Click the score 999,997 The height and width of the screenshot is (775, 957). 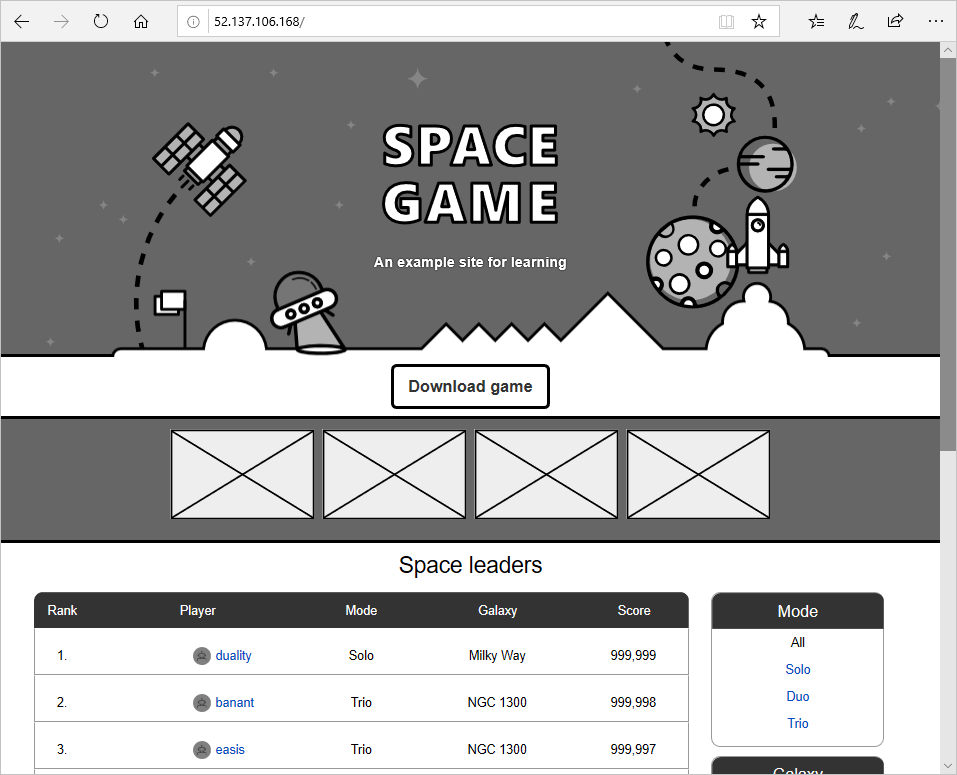[633, 749]
